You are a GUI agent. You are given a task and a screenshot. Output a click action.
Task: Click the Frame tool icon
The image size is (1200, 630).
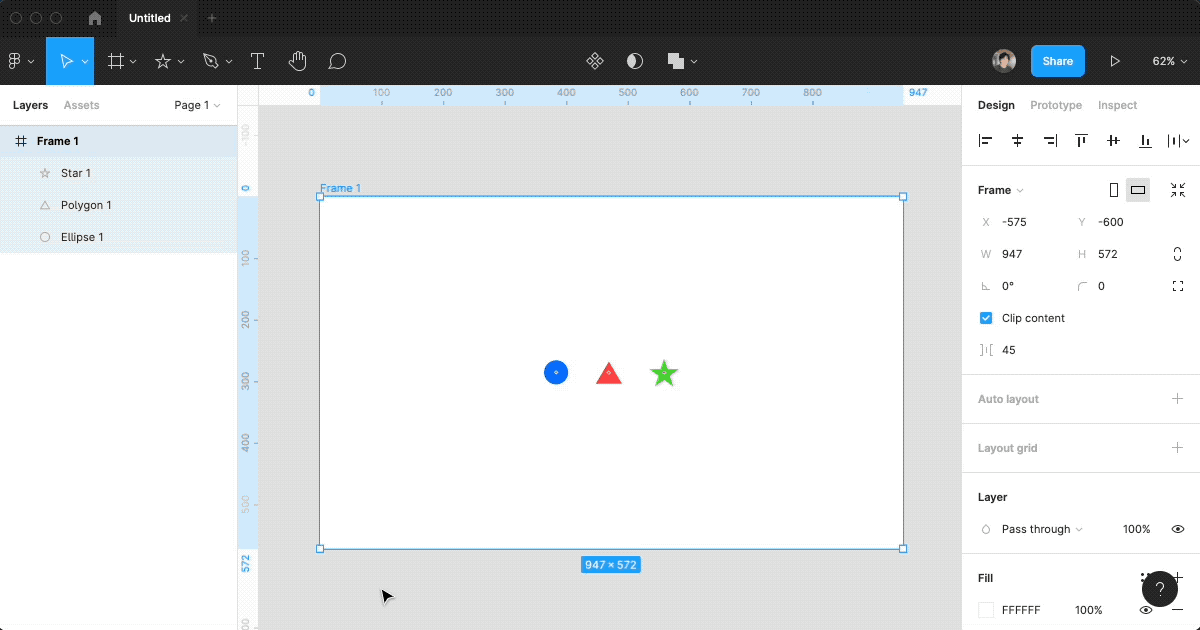116,61
